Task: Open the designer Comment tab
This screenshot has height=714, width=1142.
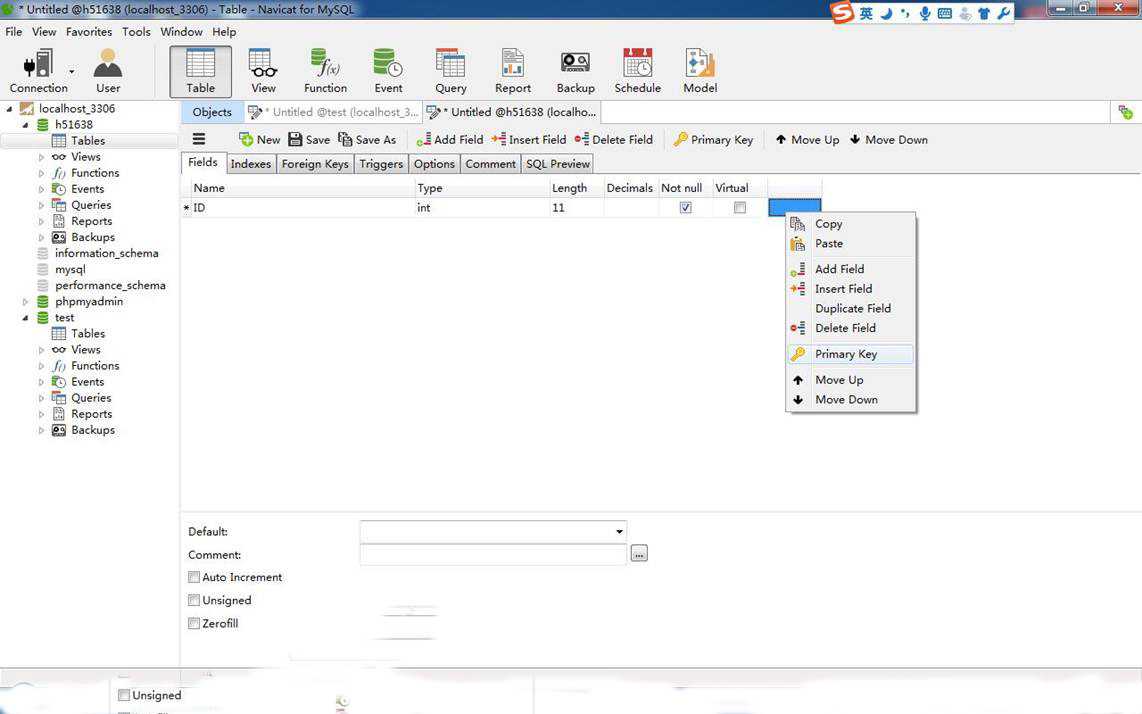Action: (490, 164)
